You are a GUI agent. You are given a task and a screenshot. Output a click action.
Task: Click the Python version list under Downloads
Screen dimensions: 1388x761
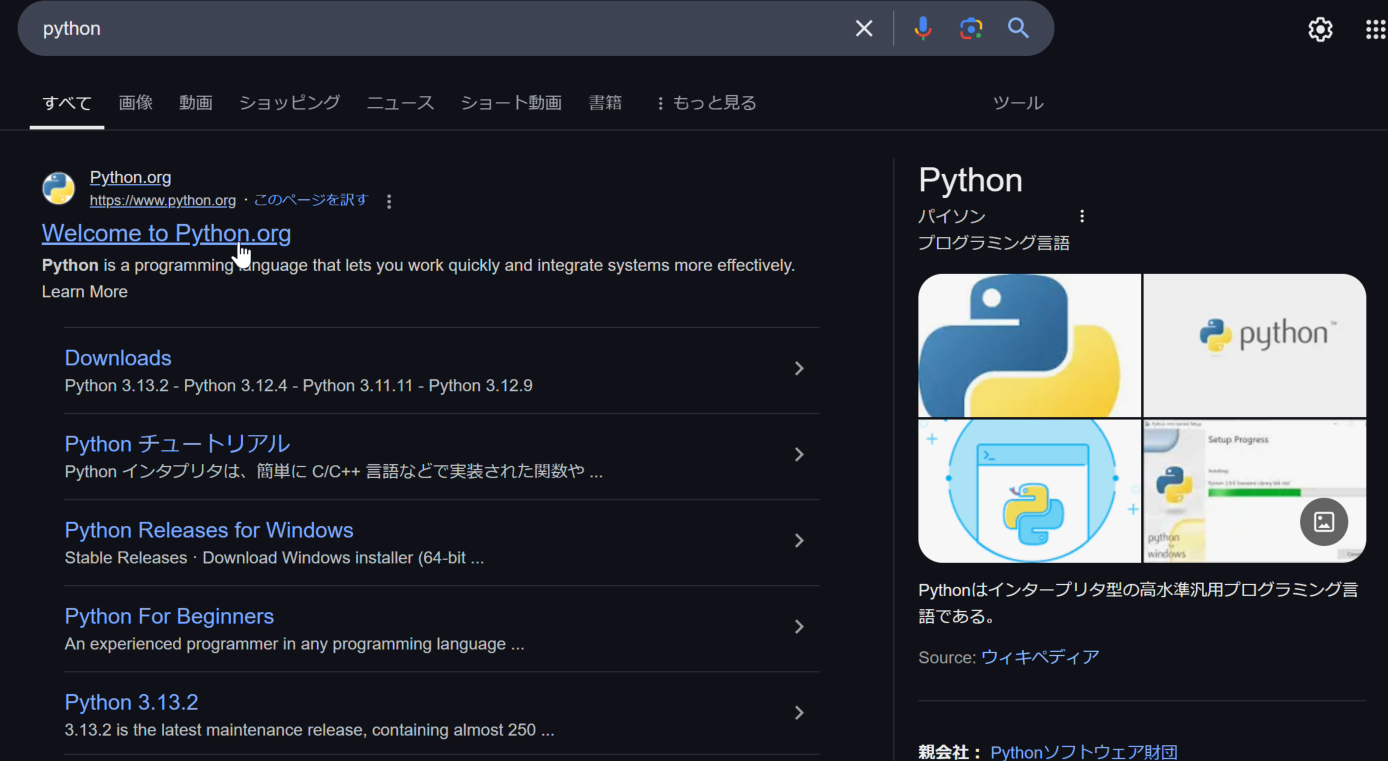point(298,386)
